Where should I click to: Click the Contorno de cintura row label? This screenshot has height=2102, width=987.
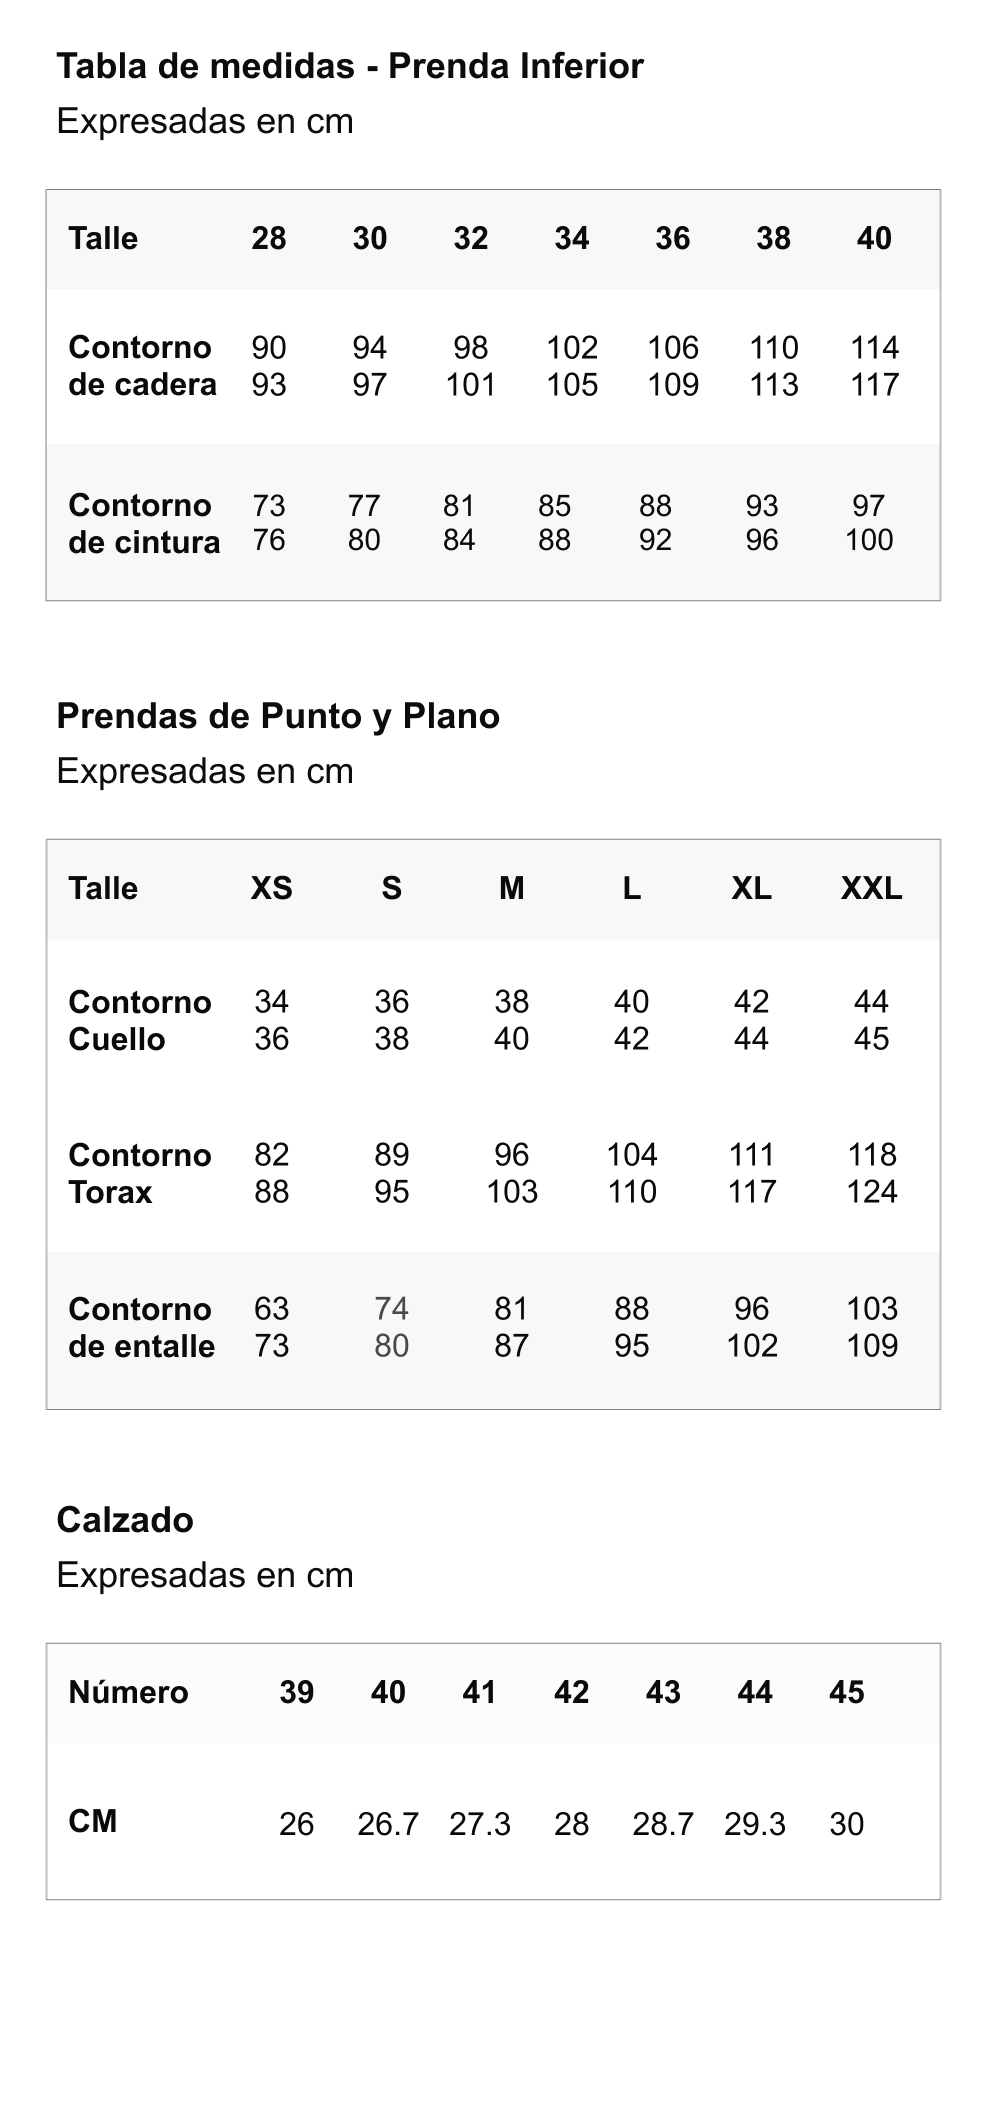tap(144, 523)
